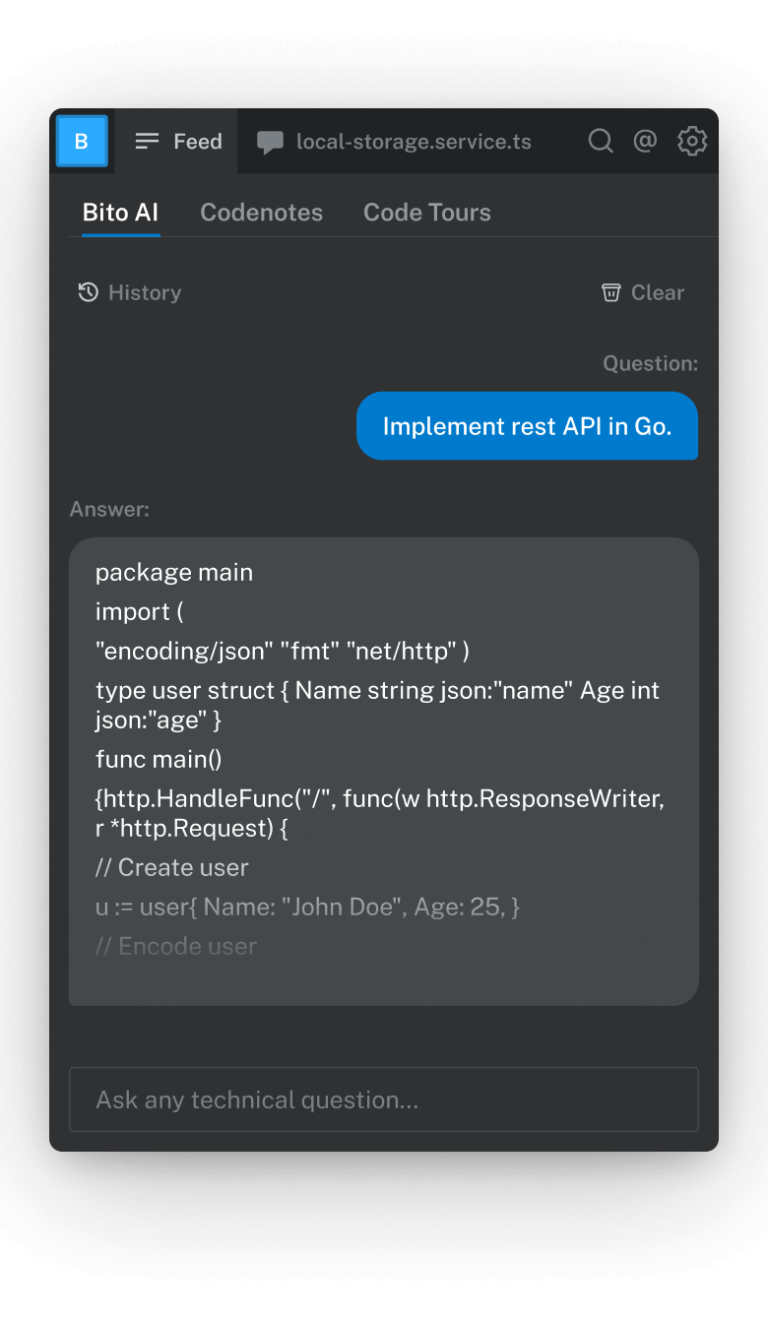Click the @ mention icon
The height and width of the screenshot is (1319, 768).
click(x=645, y=141)
